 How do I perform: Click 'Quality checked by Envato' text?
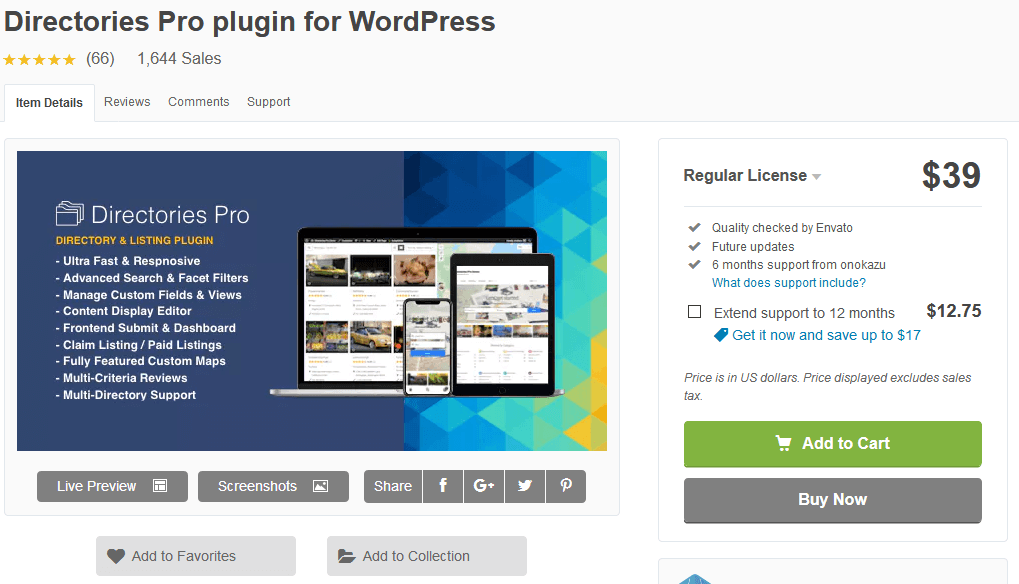(x=782, y=228)
